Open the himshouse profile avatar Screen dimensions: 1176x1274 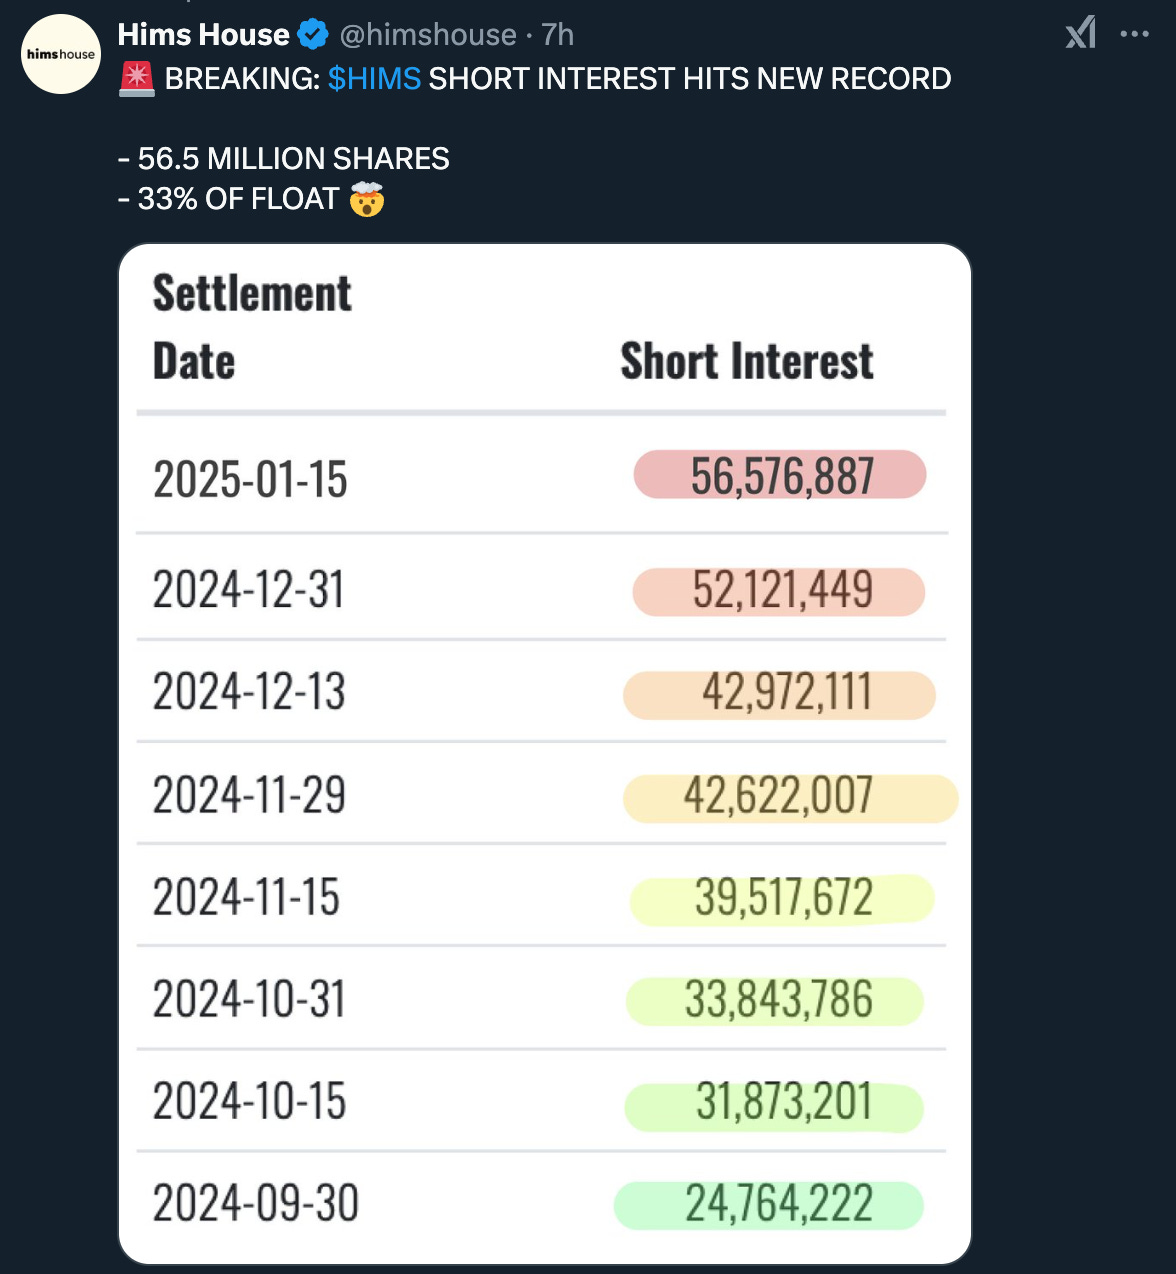coord(61,54)
